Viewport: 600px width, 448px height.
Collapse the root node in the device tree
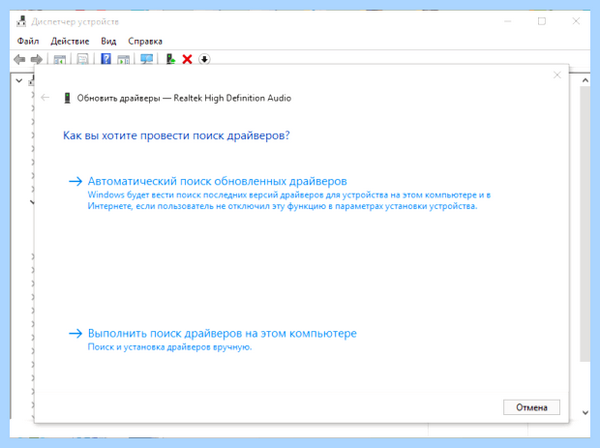(19, 81)
